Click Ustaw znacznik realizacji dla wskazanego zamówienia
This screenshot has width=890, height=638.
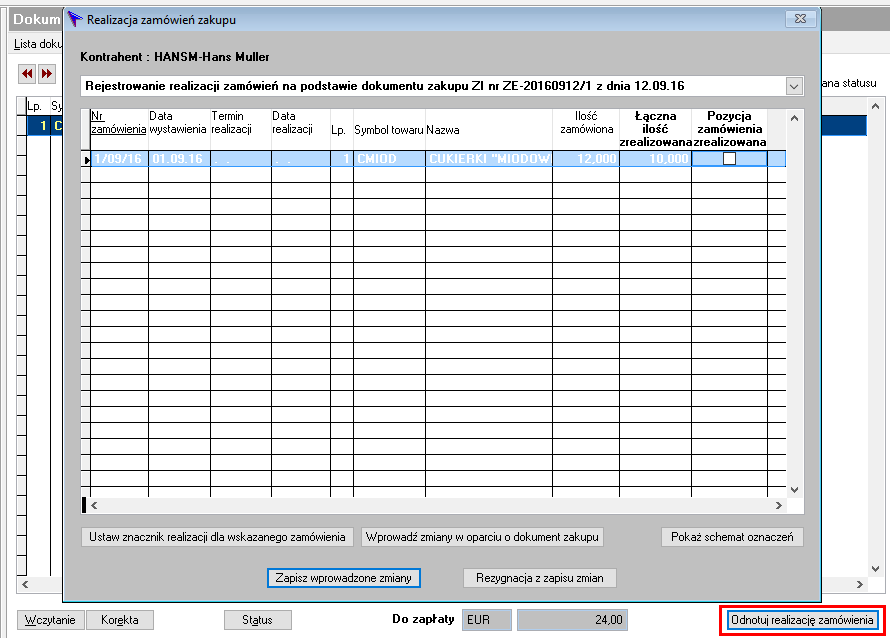217,537
